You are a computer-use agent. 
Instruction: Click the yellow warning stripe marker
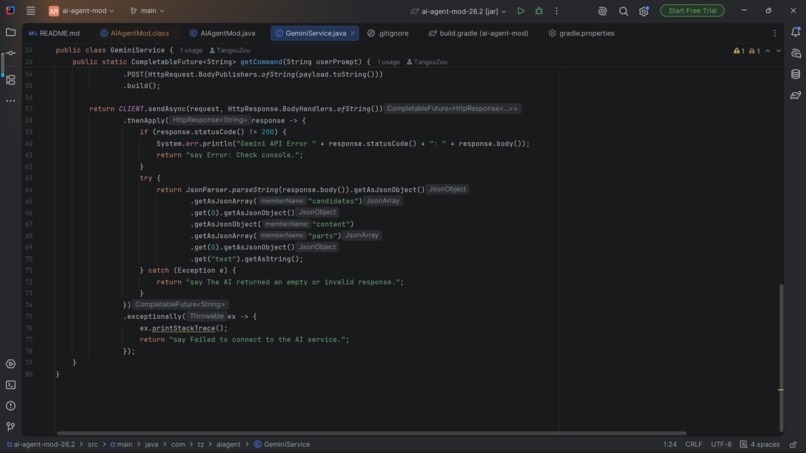pos(781,390)
